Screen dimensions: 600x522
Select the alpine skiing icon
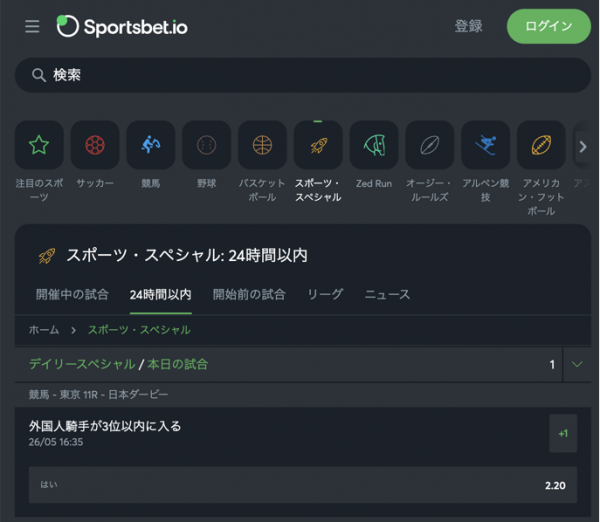[x=486, y=145]
